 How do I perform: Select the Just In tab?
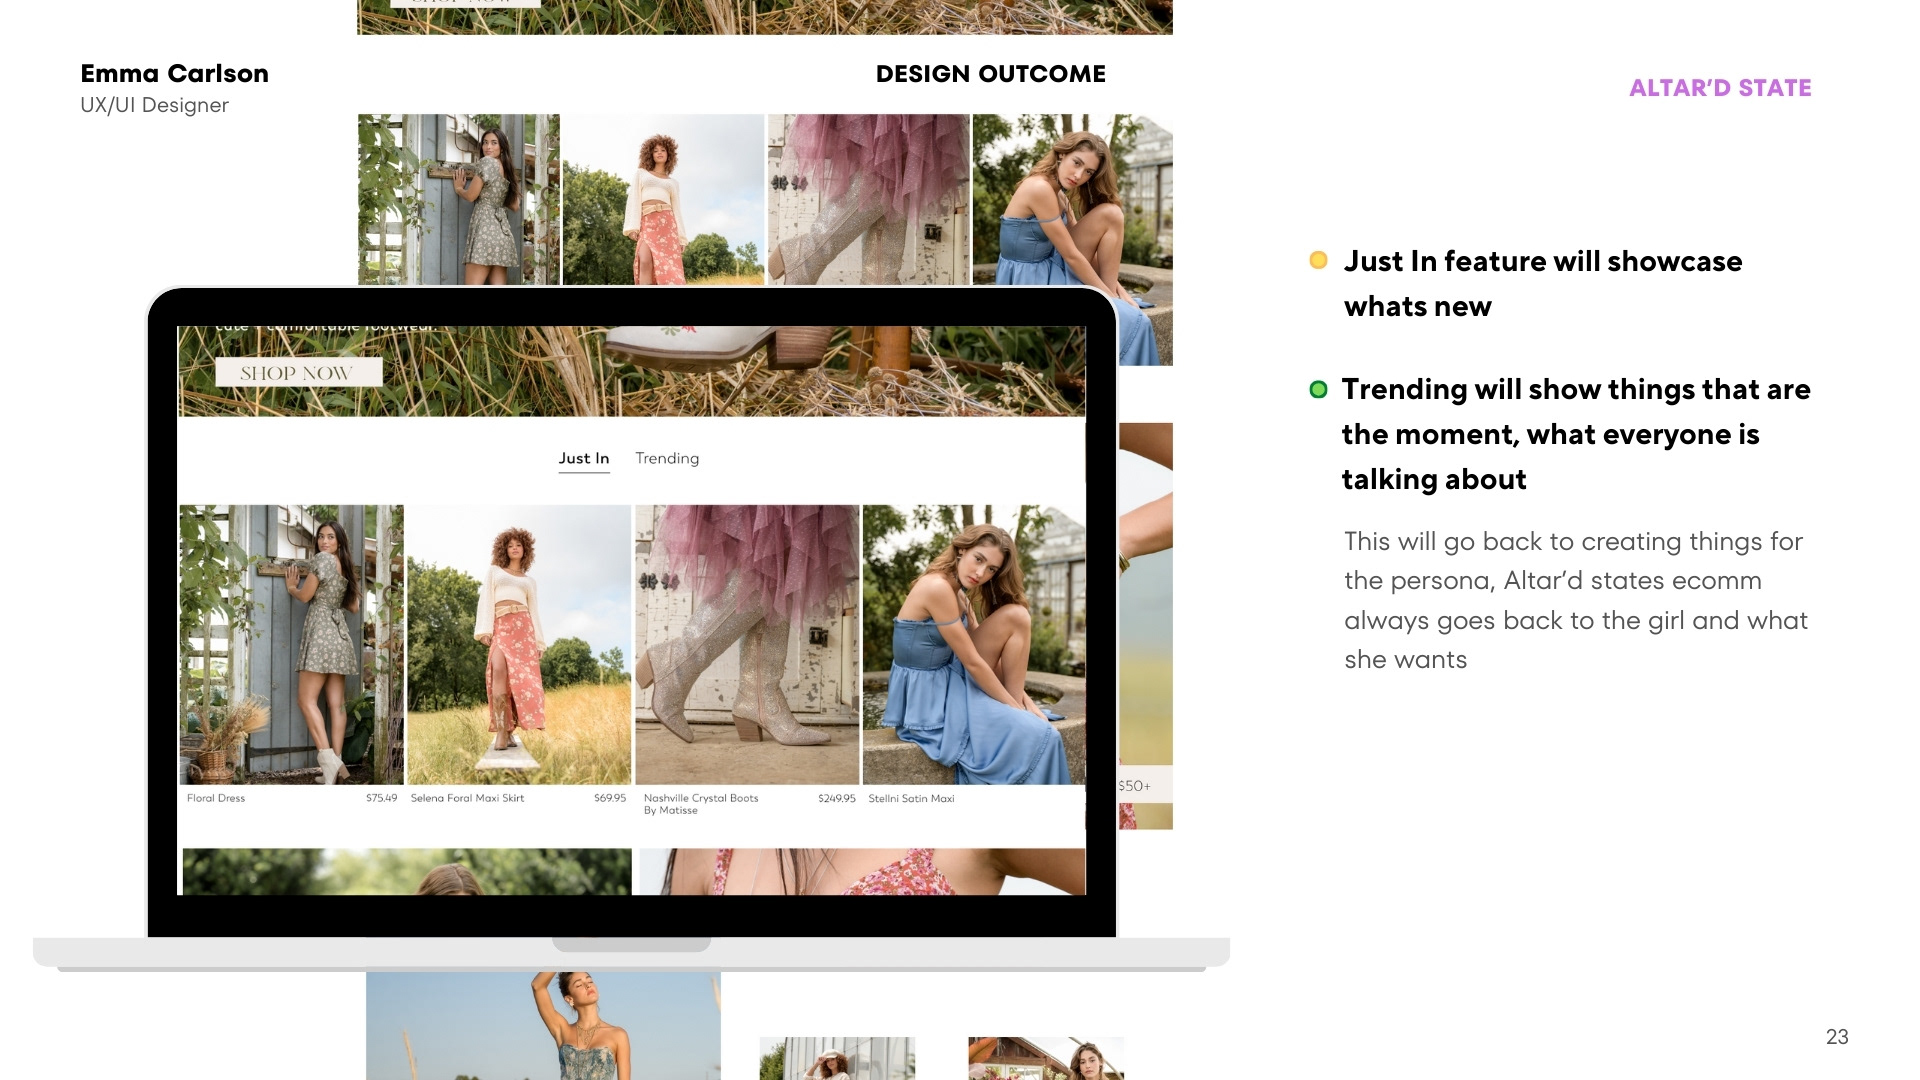pos(583,458)
